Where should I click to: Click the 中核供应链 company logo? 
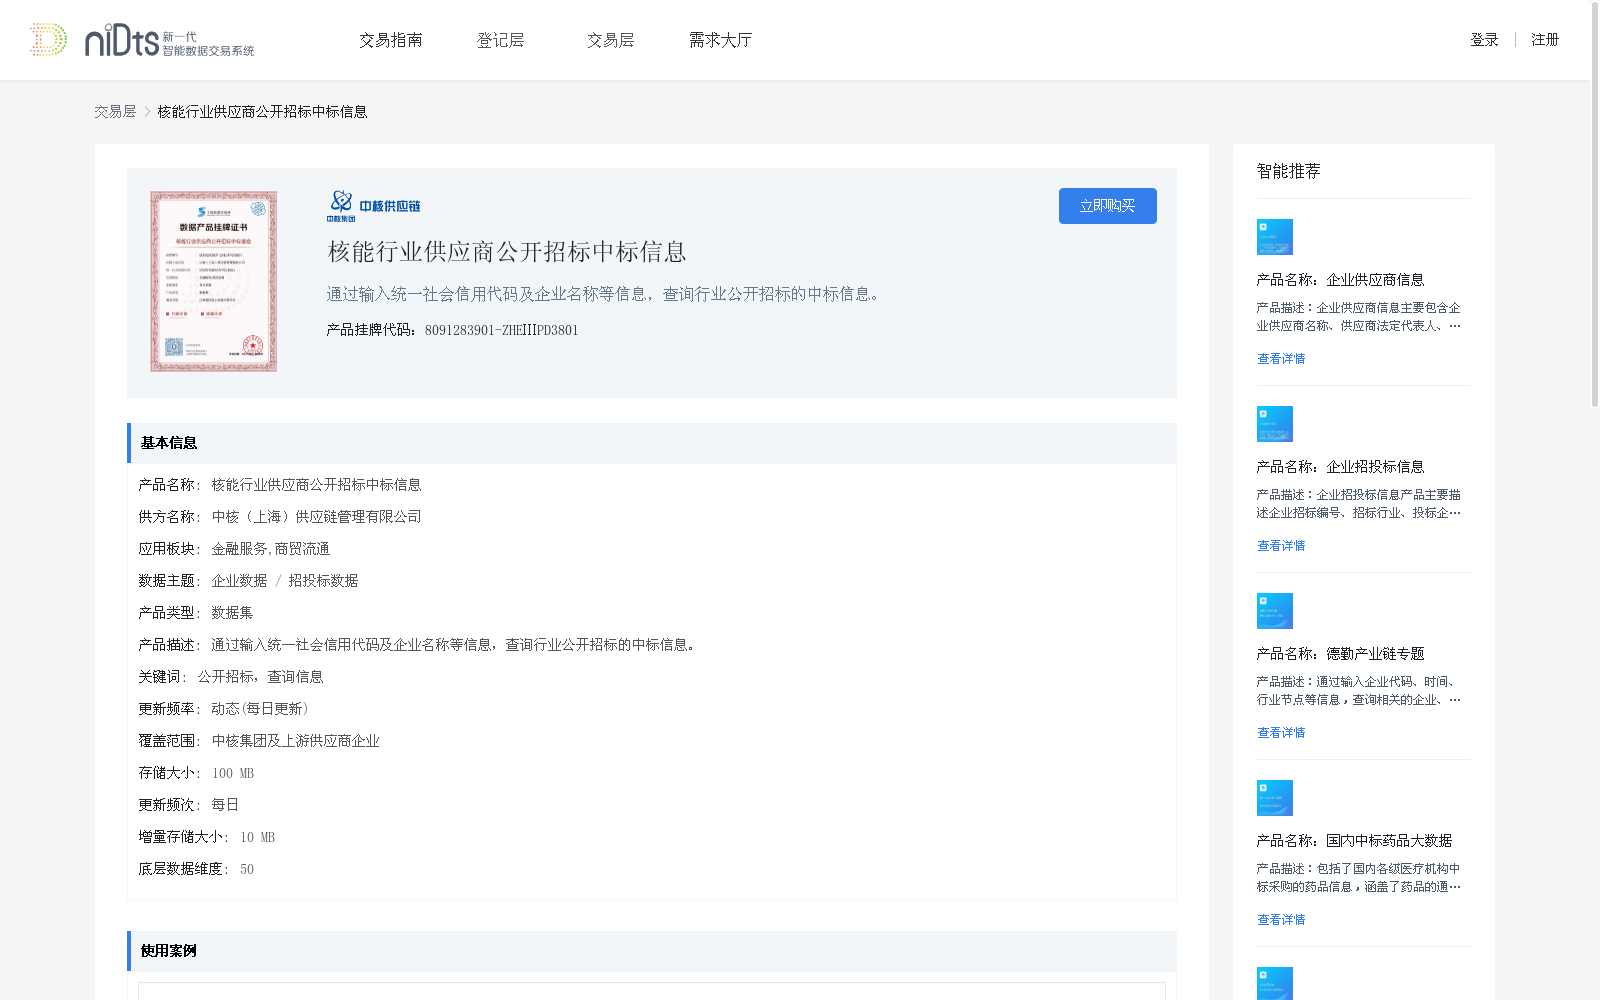click(x=373, y=206)
